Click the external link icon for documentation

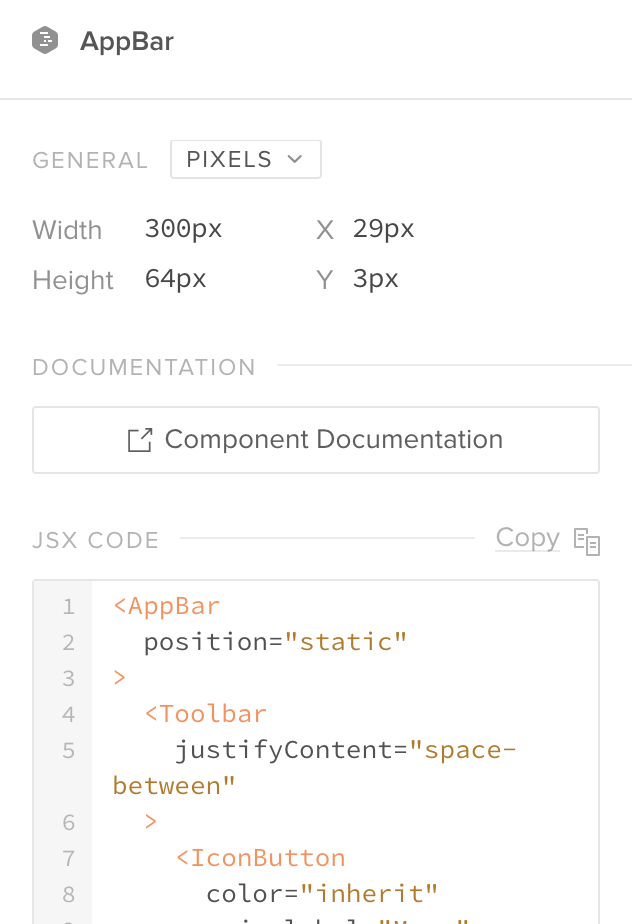[140, 440]
